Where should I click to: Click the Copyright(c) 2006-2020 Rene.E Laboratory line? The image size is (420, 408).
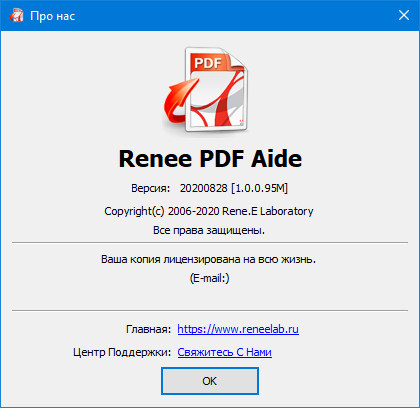[x=209, y=211]
